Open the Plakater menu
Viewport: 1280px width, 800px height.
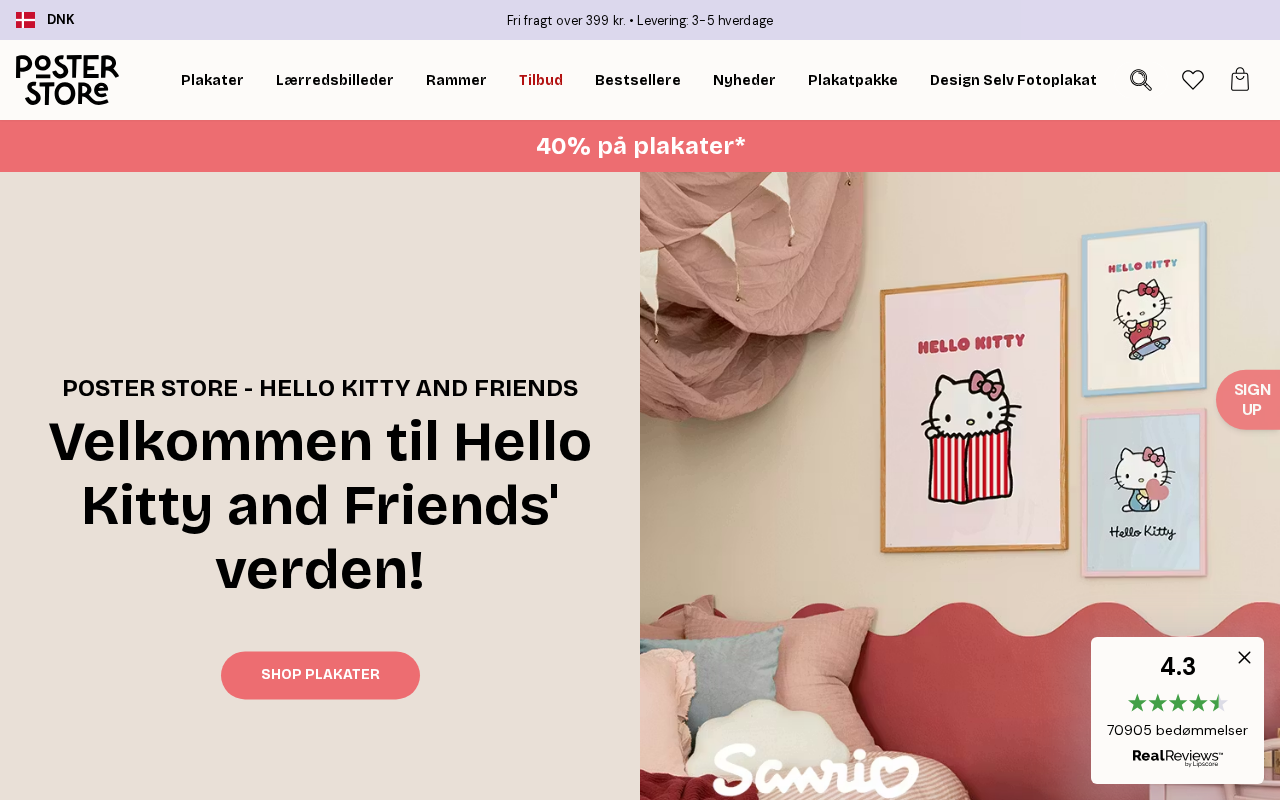pos(212,80)
